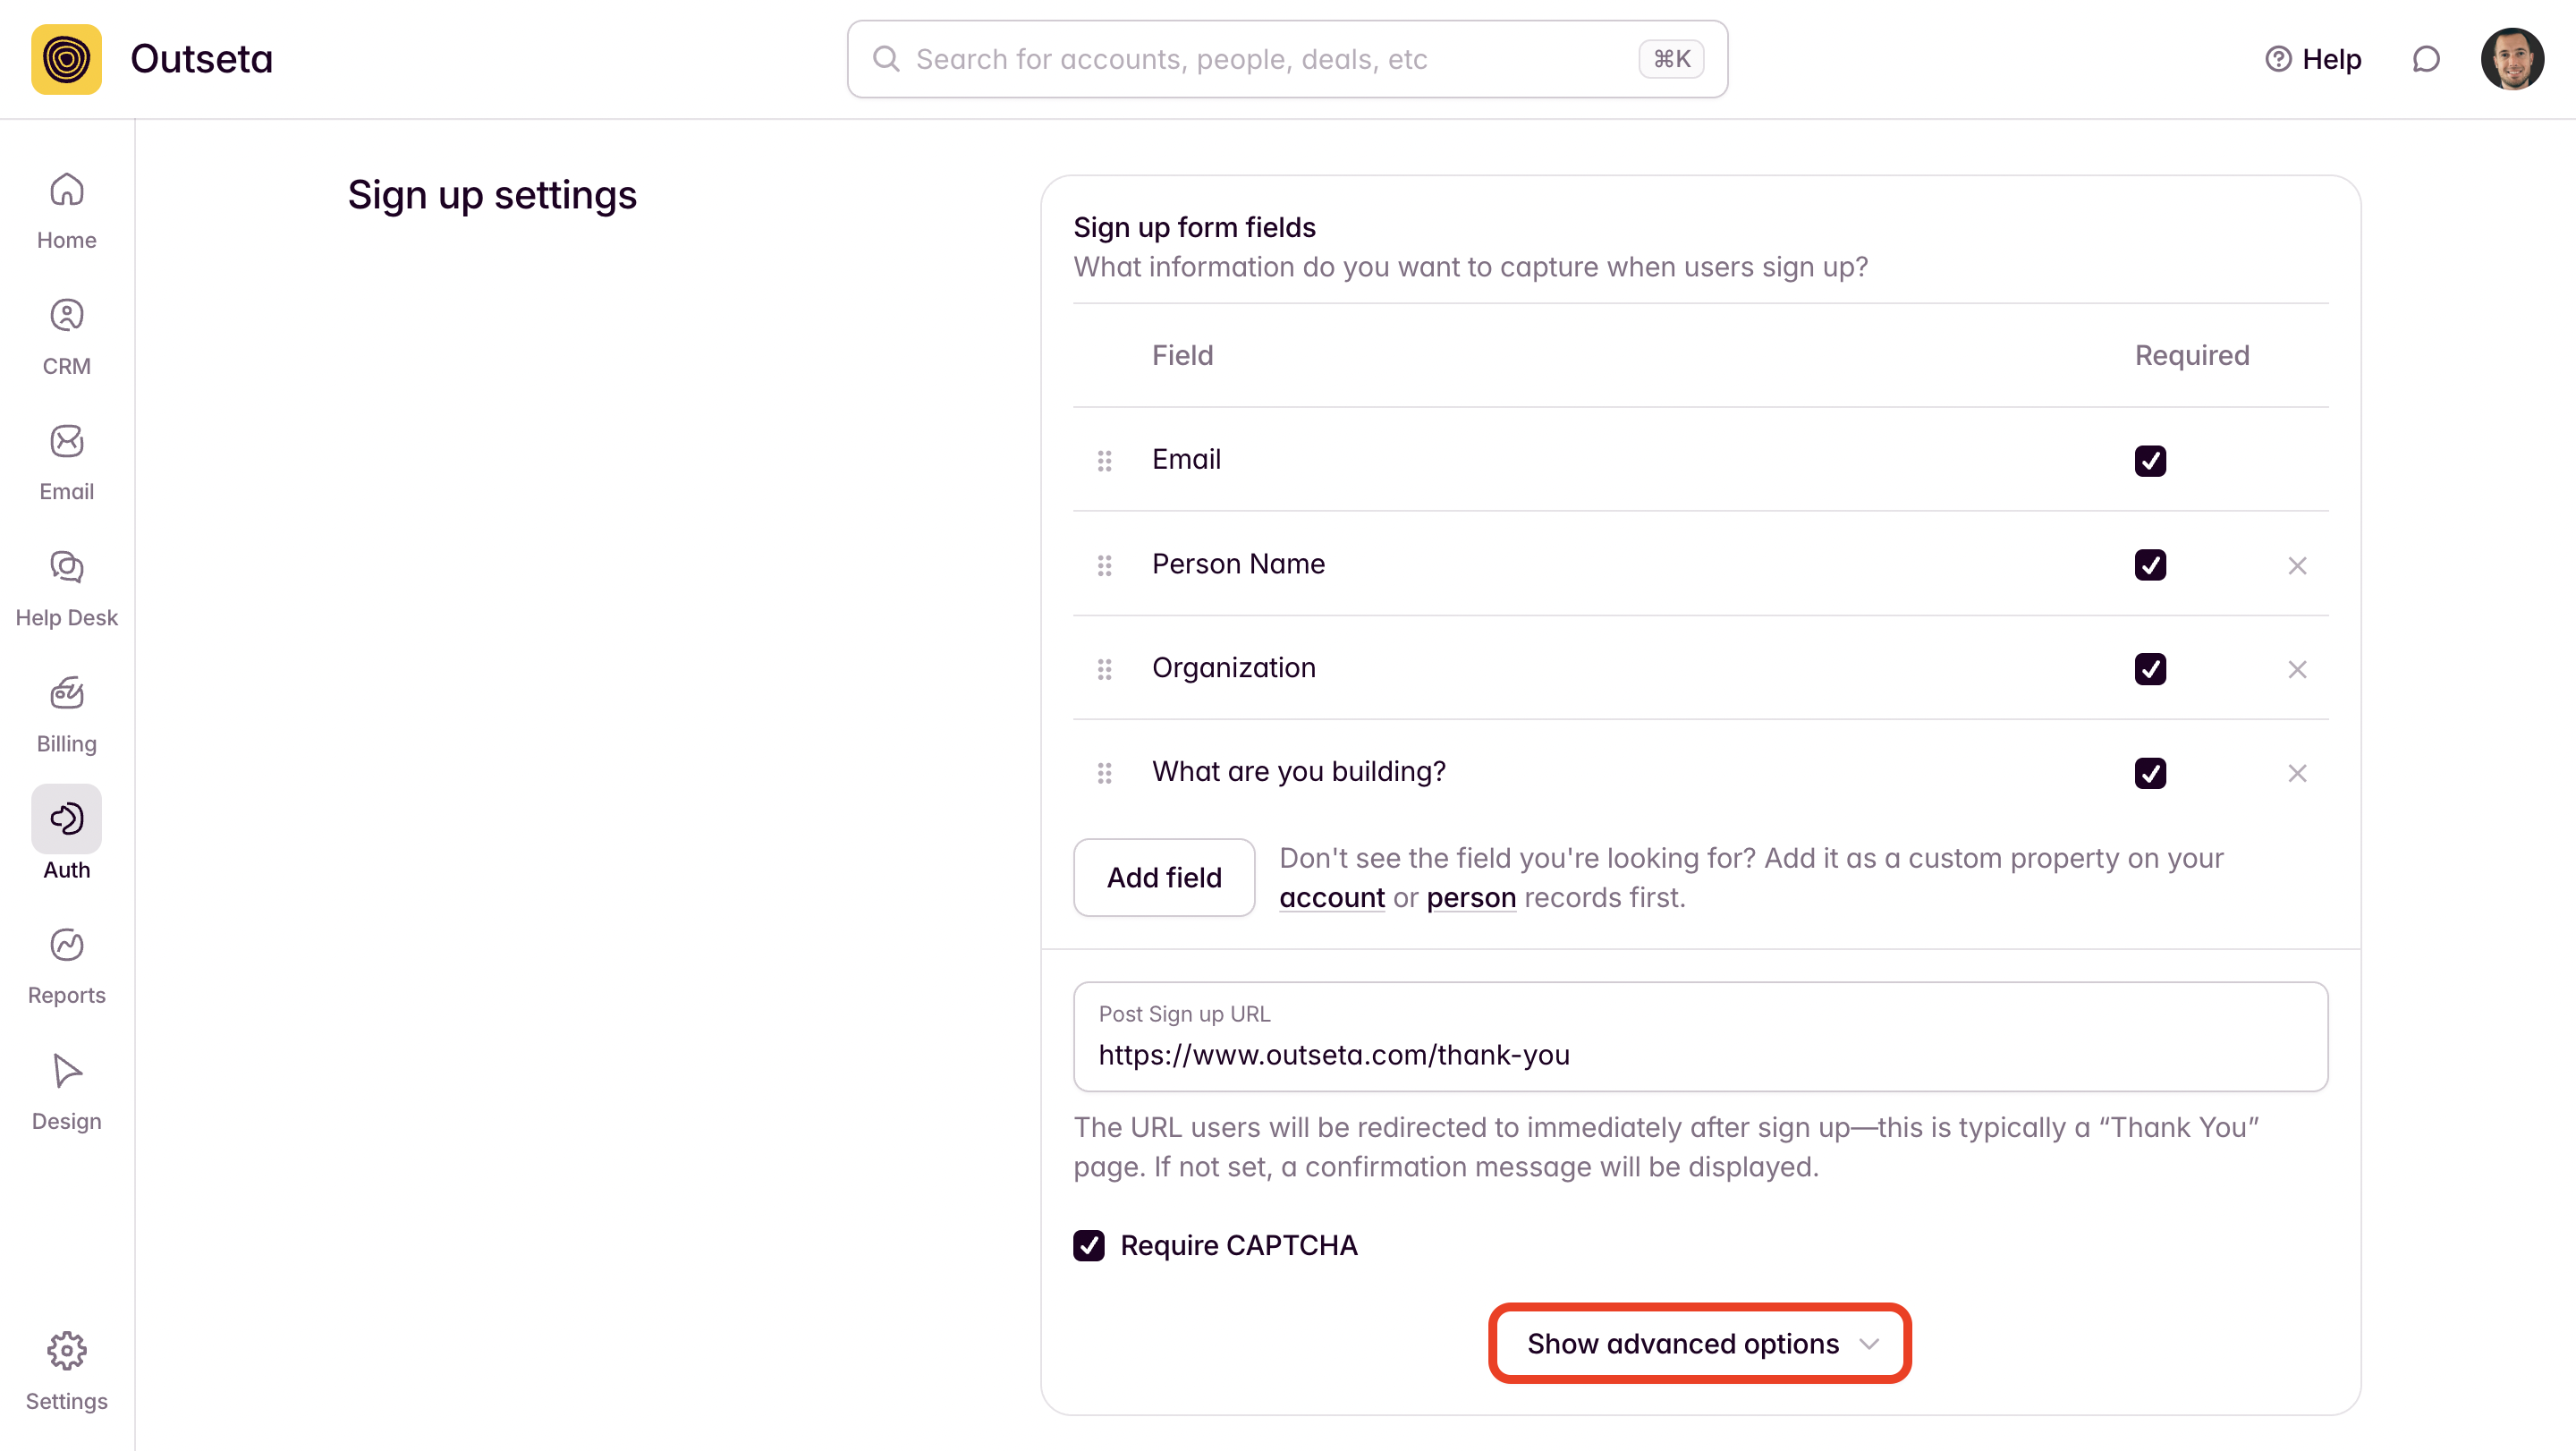Image resolution: width=2576 pixels, height=1451 pixels.
Task: Disable the Require CAPTCHA checkbox
Action: (1089, 1245)
